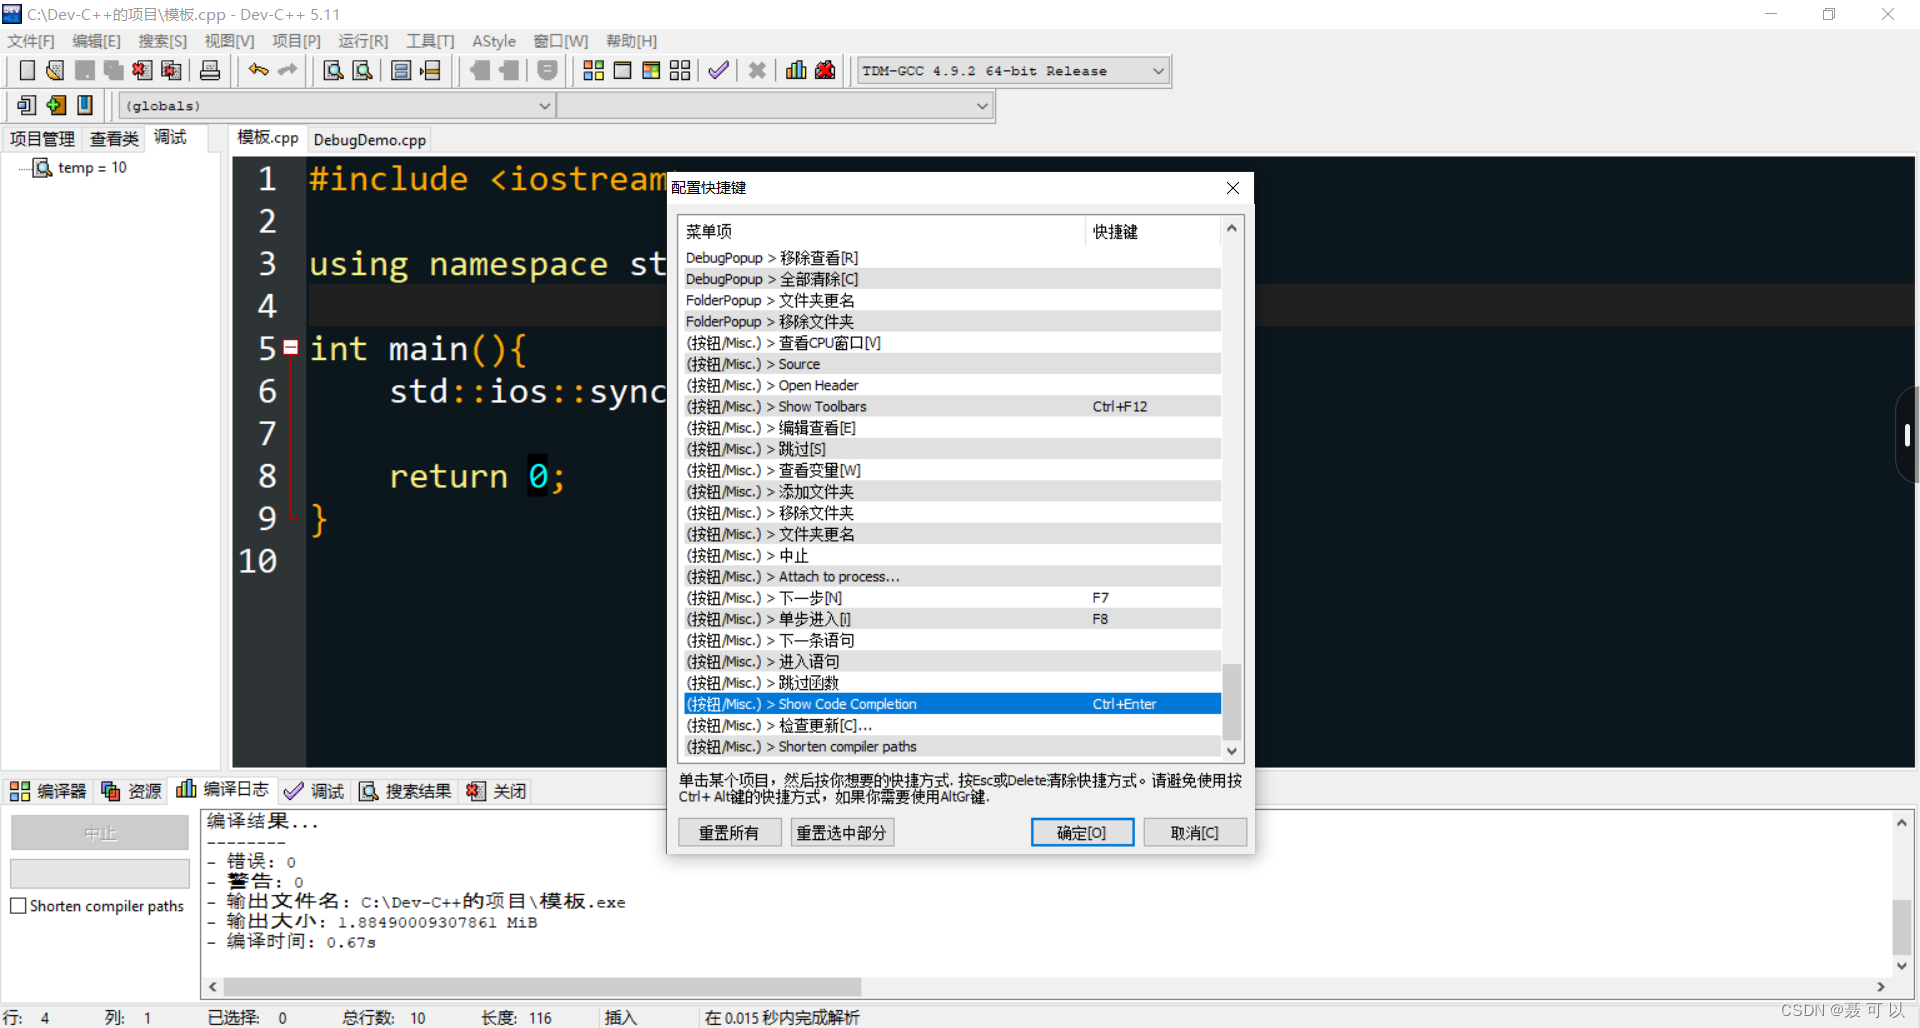Click the Stop Execution red X icon

[x=757, y=70]
